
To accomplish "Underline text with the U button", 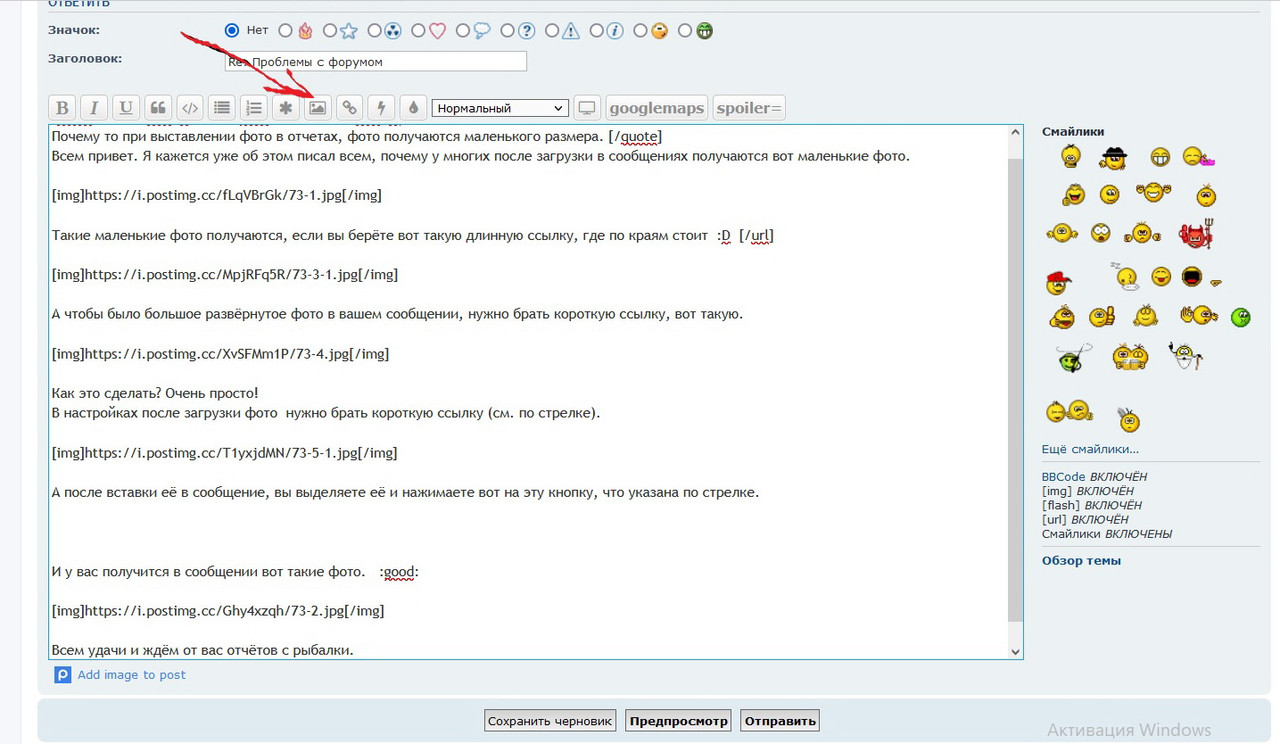I will pyautogui.click(x=125, y=108).
